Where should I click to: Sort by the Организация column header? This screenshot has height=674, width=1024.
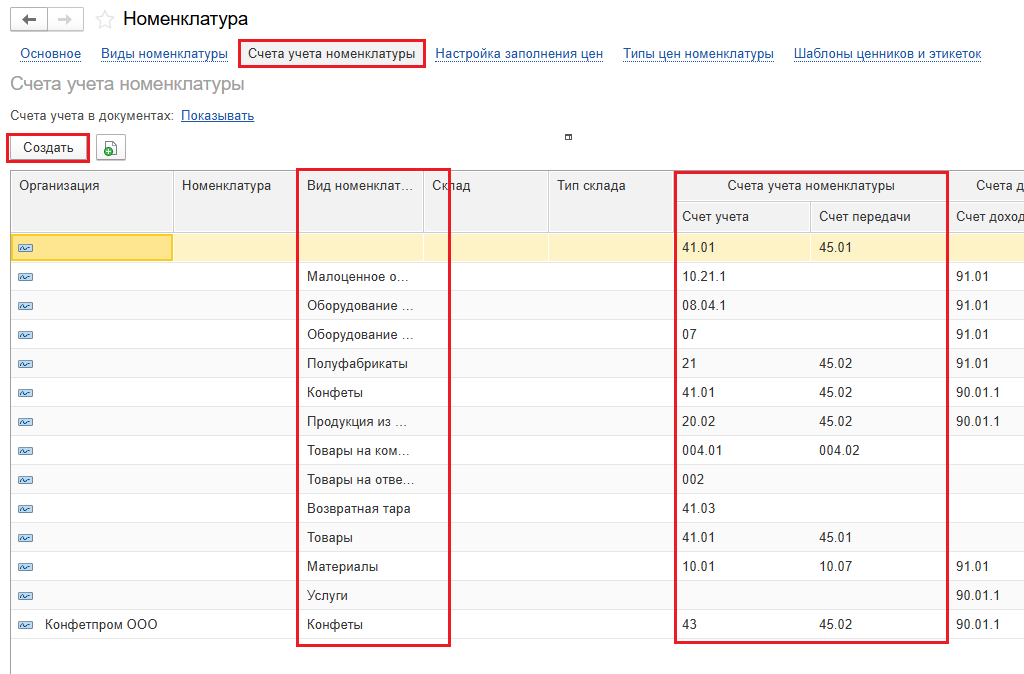click(92, 201)
